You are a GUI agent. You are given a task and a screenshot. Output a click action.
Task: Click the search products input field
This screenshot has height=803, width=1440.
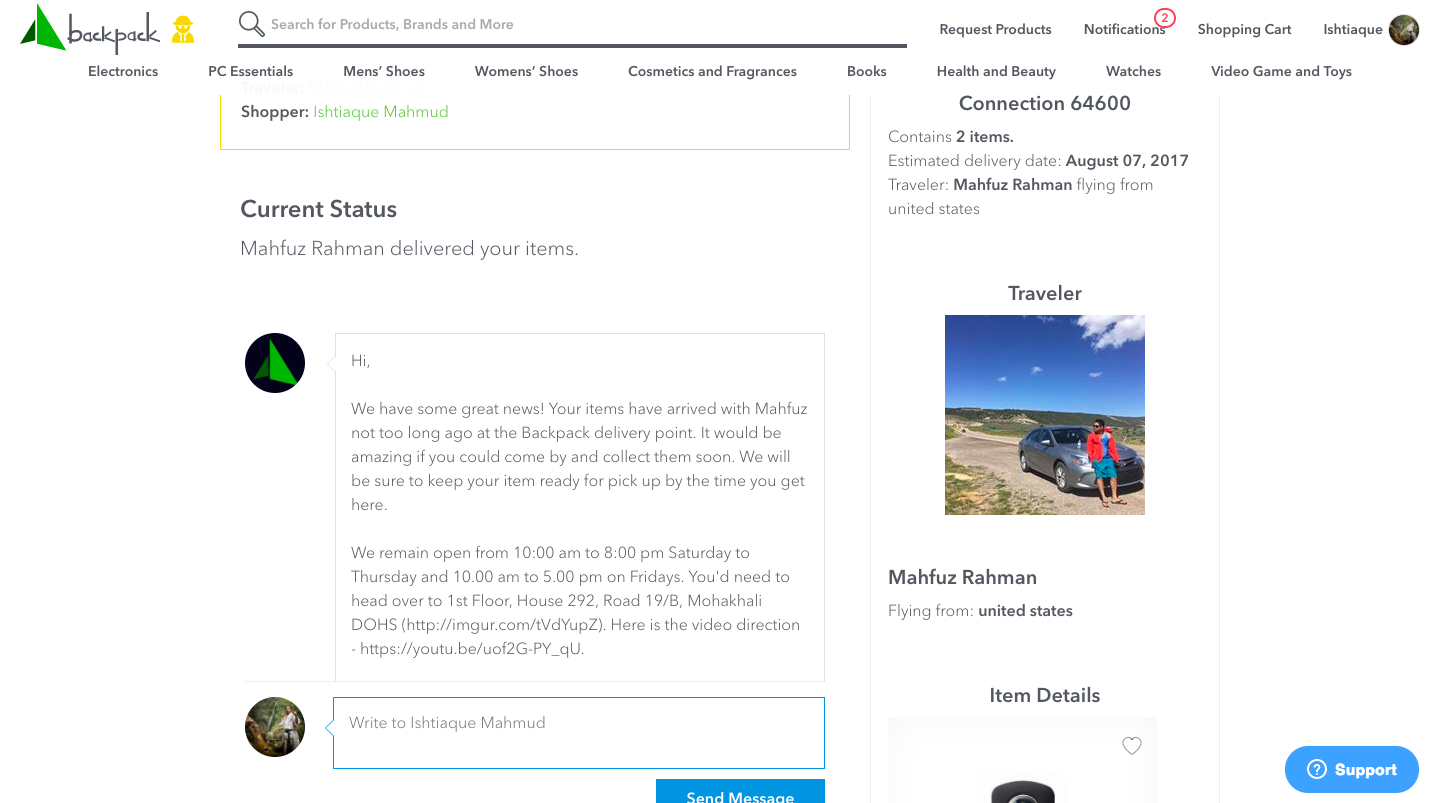coord(587,24)
